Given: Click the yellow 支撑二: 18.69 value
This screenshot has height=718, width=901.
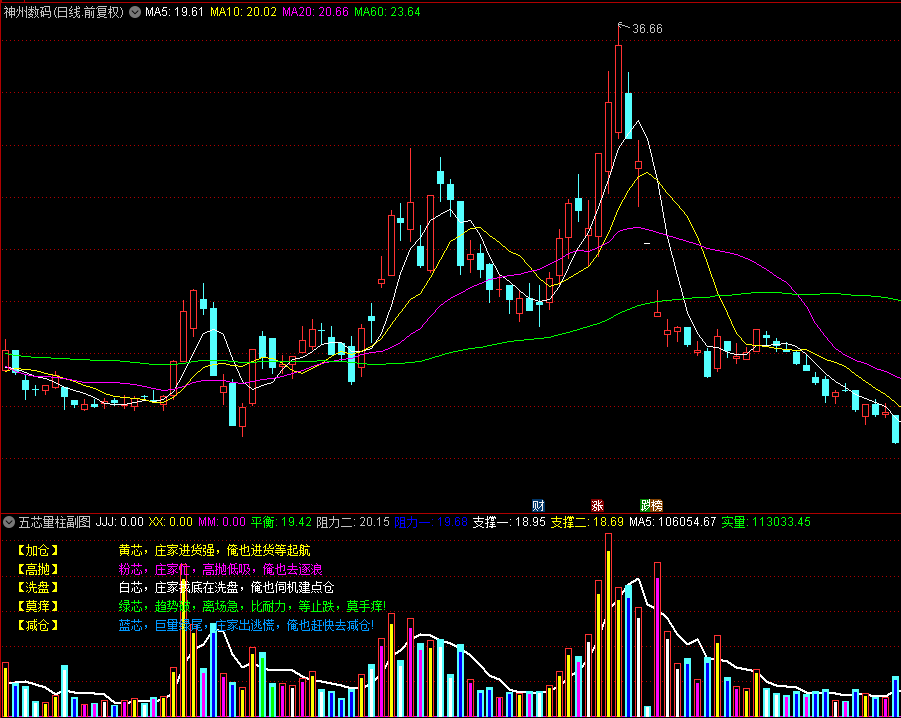Looking at the screenshot, I should pos(587,522).
